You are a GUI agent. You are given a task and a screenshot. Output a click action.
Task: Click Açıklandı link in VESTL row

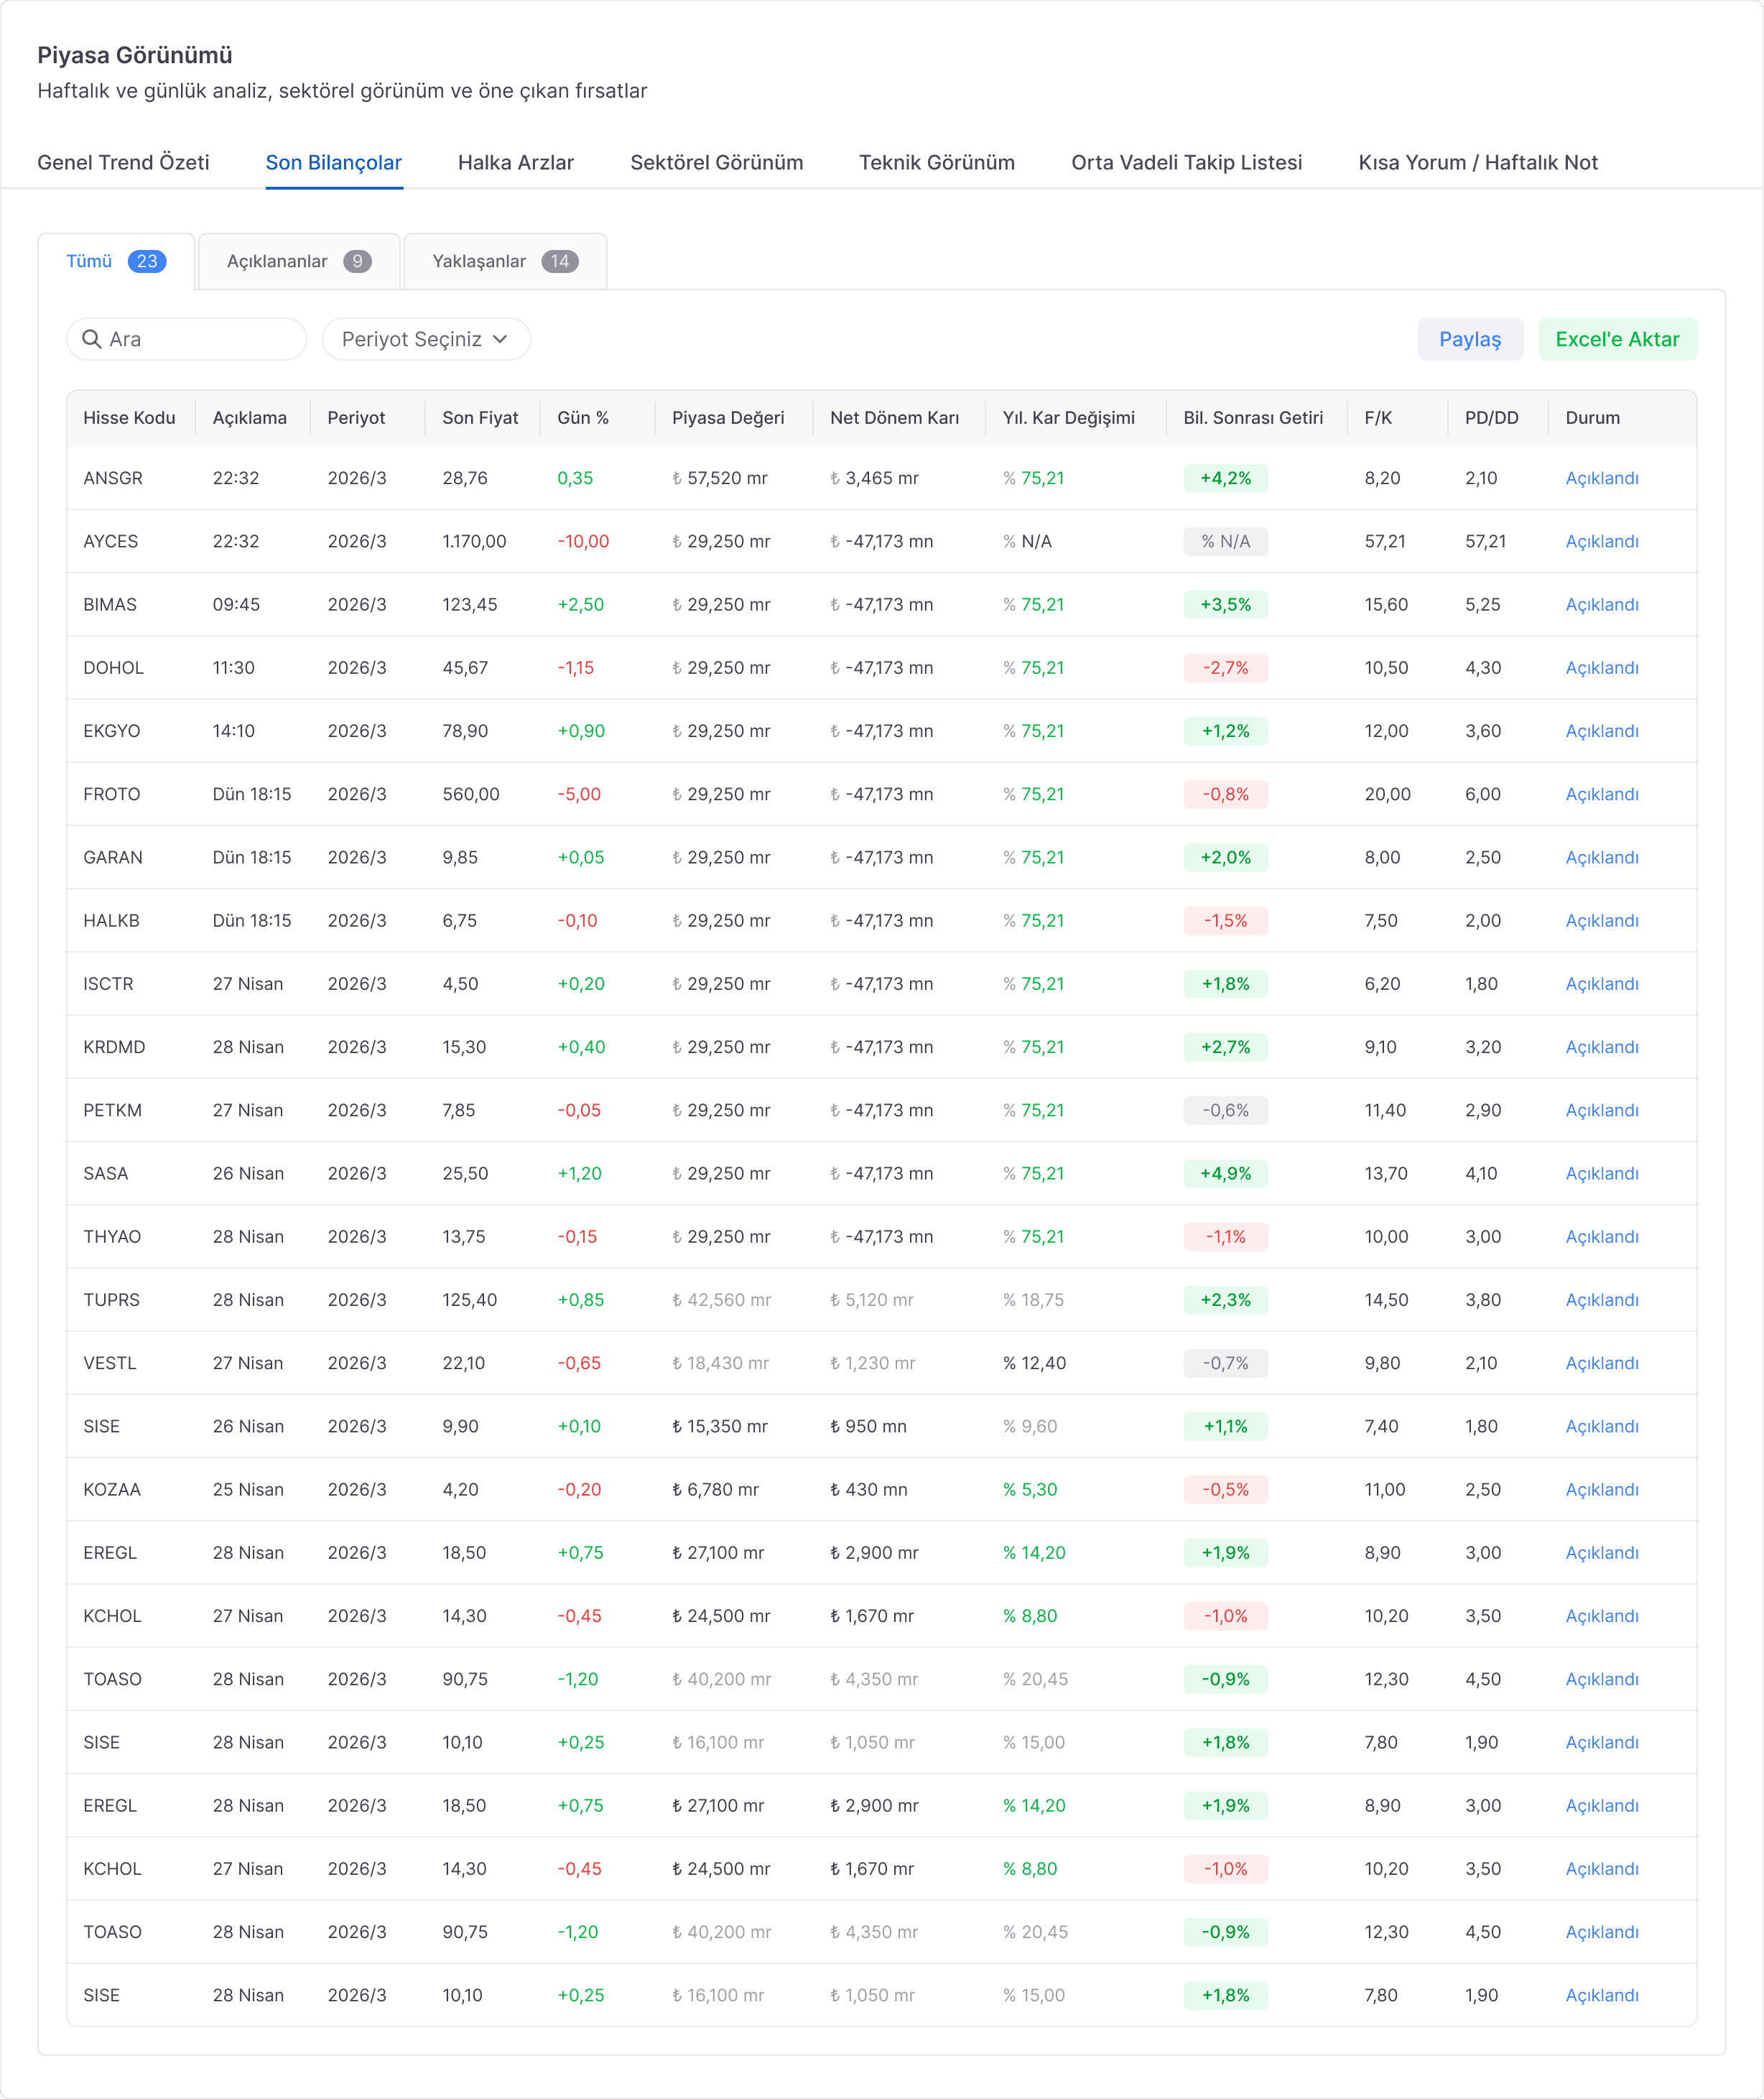[x=1602, y=1363]
